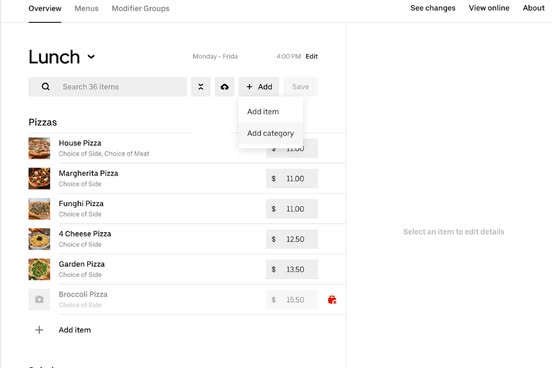
Task: Open the See changes link
Action: pos(433,8)
